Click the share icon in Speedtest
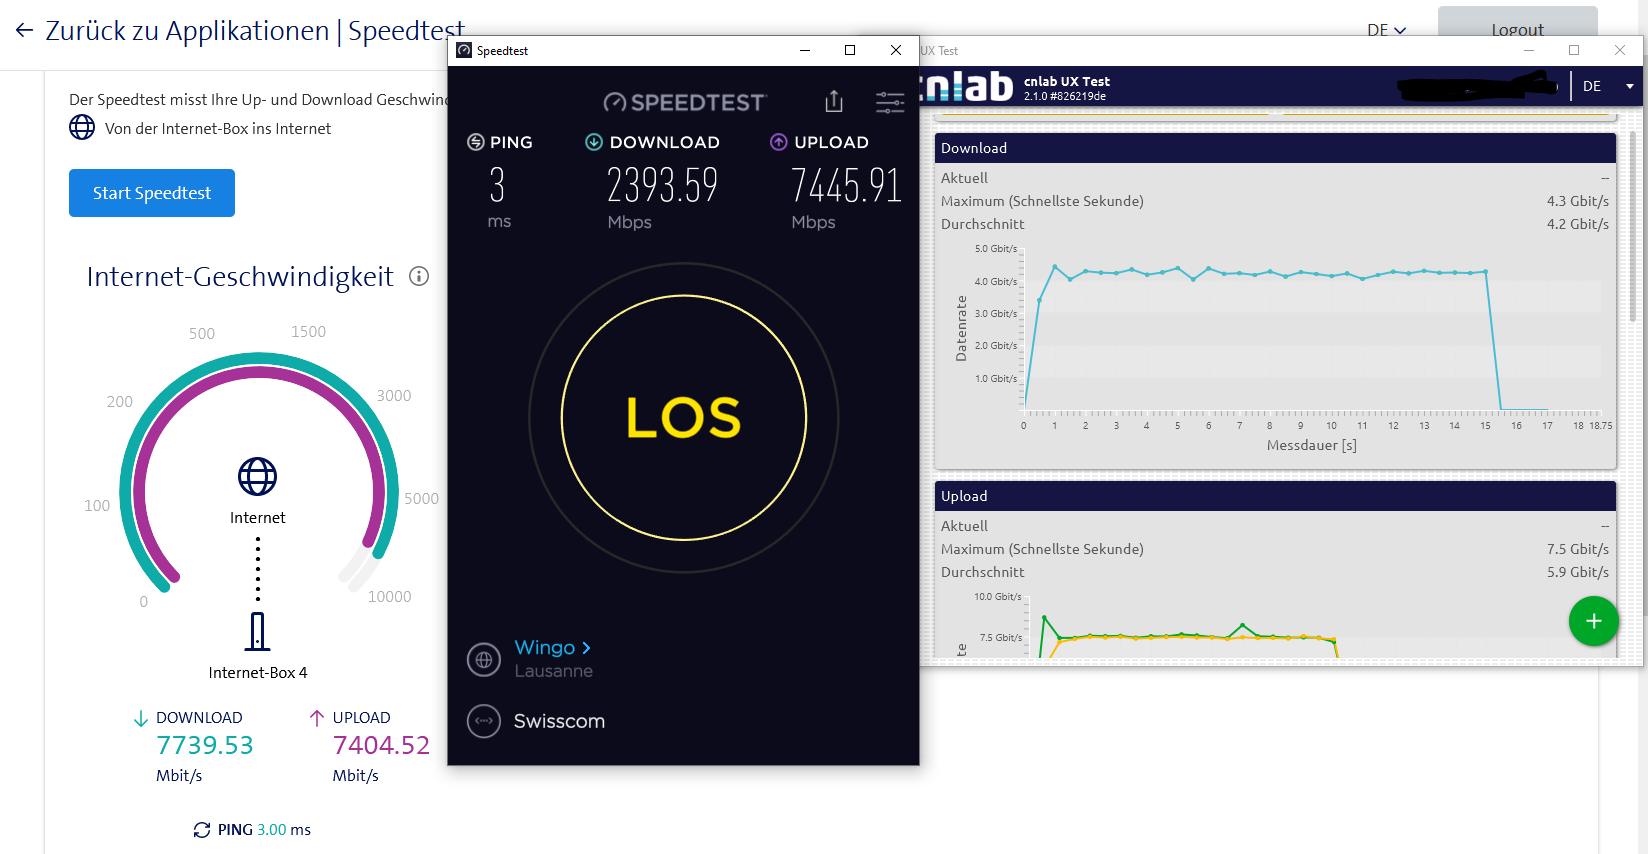The height and width of the screenshot is (854, 1648). pyautogui.click(x=834, y=101)
